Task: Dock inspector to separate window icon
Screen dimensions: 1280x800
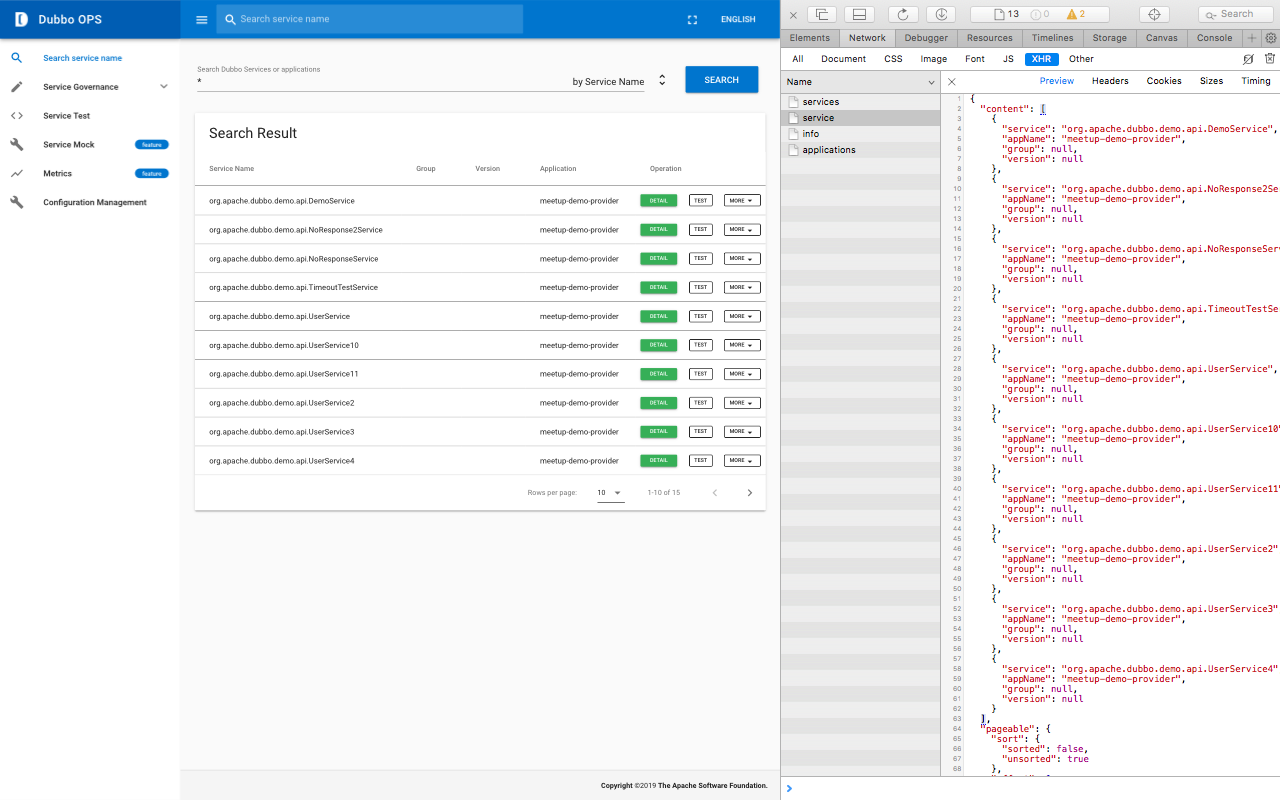Action: (x=822, y=14)
